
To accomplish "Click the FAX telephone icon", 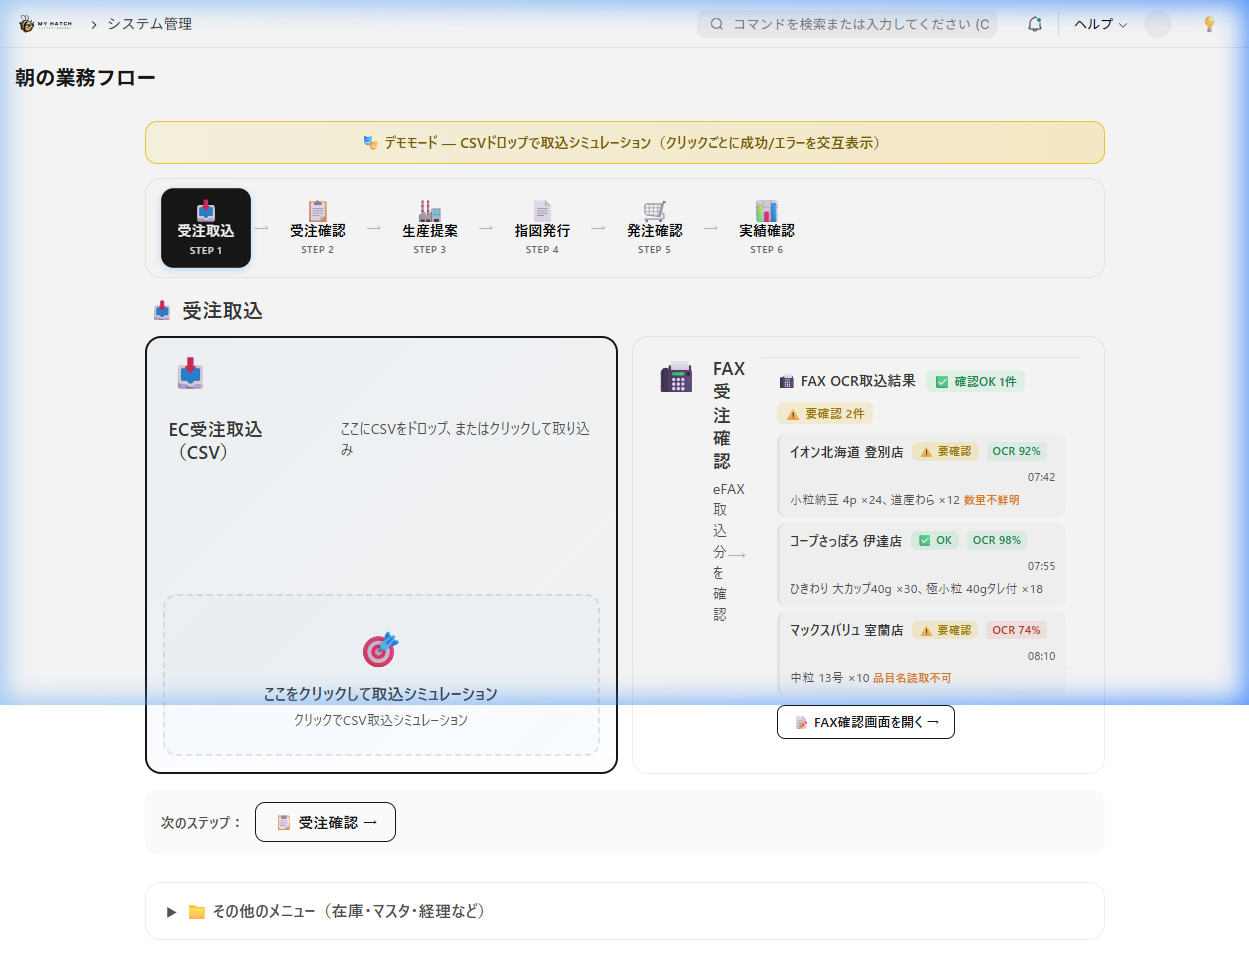I will click(676, 378).
